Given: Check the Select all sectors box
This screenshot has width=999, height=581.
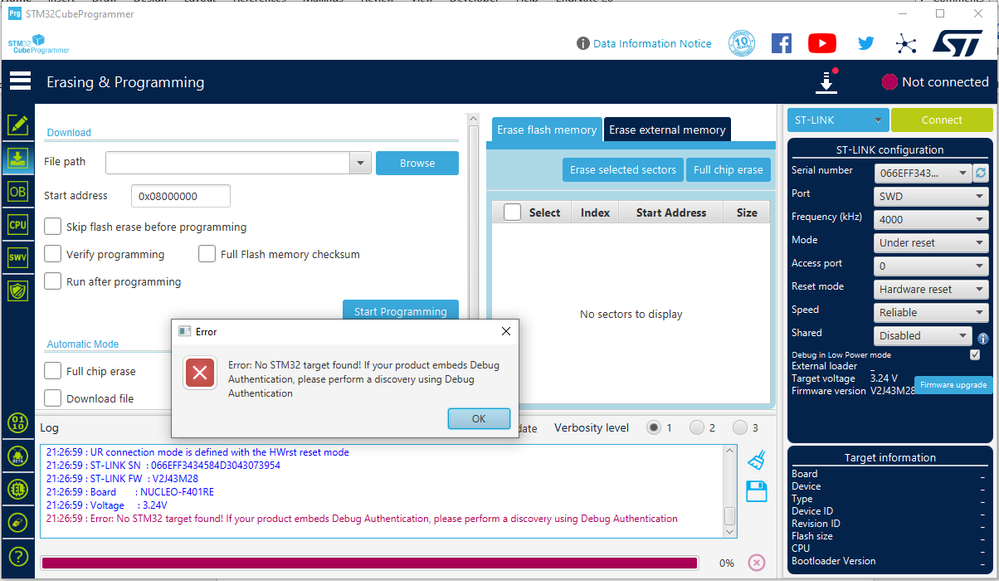Looking at the screenshot, I should click(512, 212).
